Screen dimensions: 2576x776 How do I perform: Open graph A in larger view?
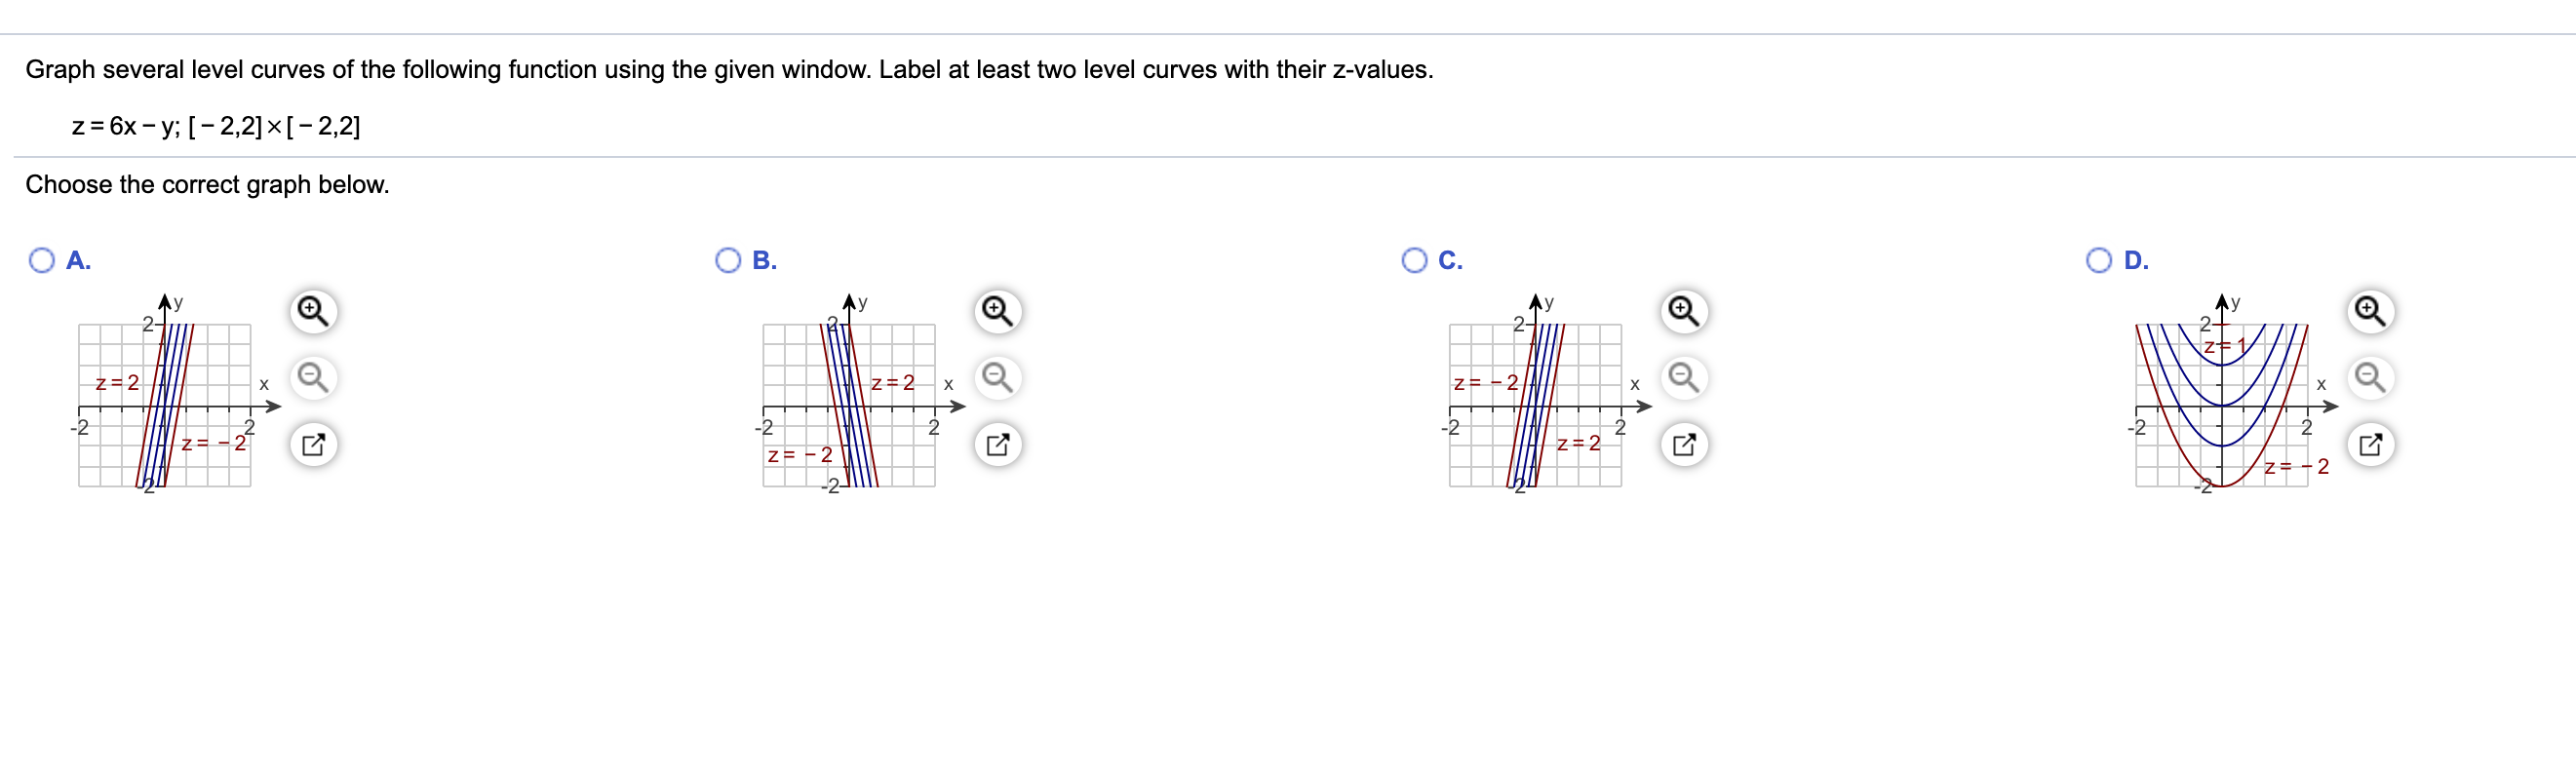coord(315,441)
